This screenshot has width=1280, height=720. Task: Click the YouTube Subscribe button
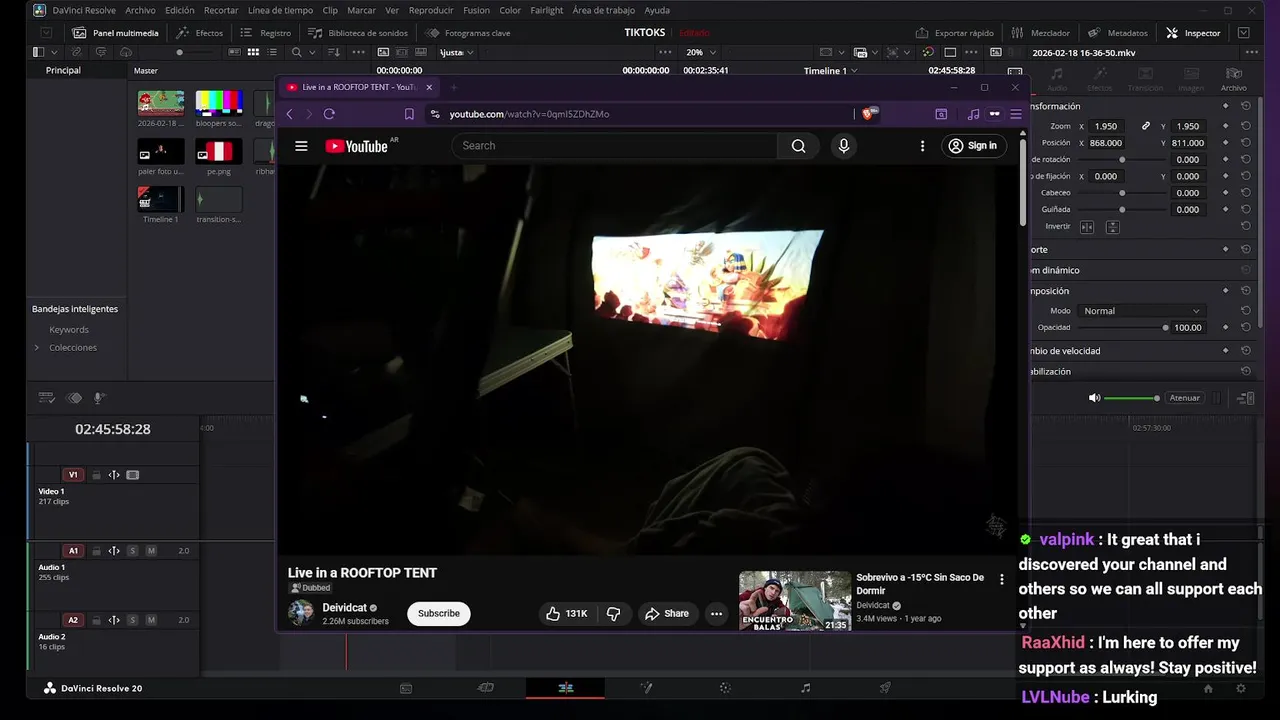(439, 613)
